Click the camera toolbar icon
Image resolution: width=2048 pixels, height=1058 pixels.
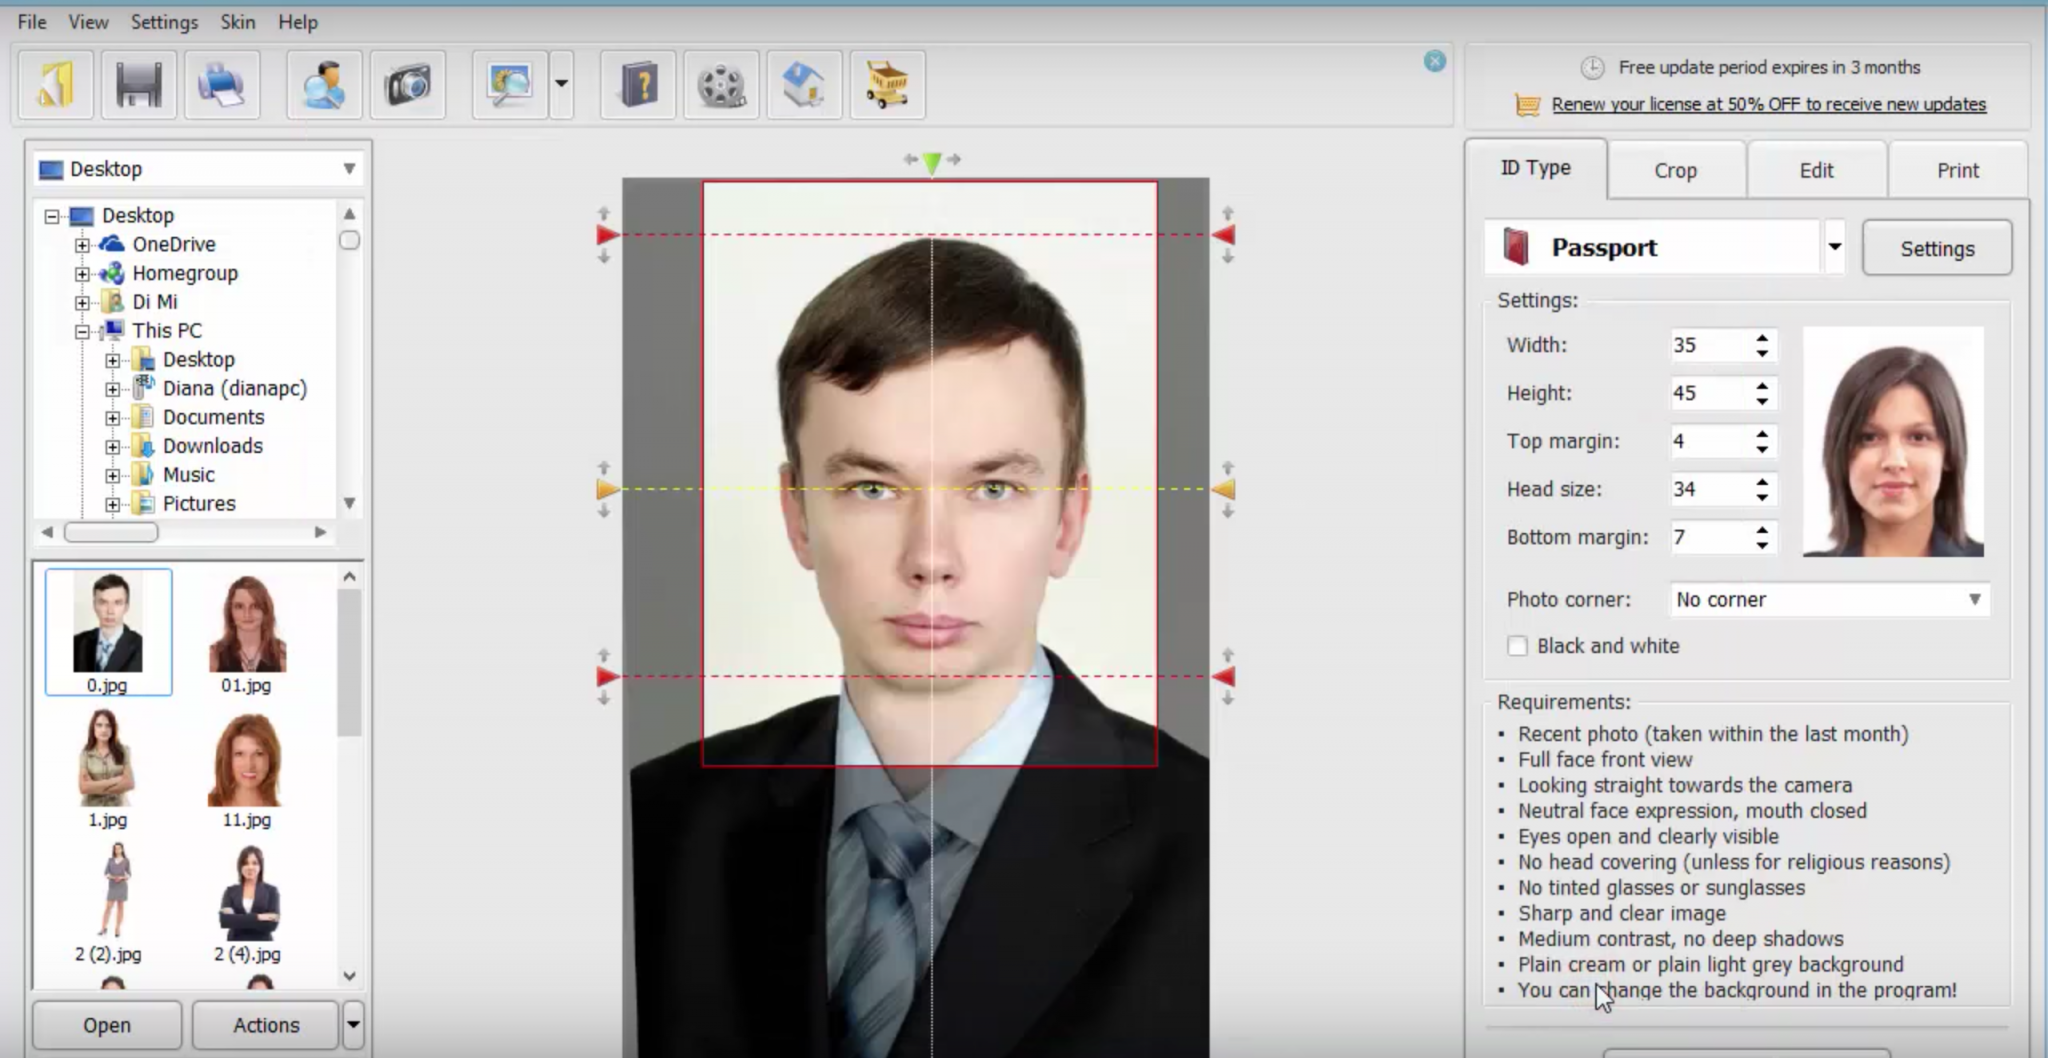click(x=408, y=85)
